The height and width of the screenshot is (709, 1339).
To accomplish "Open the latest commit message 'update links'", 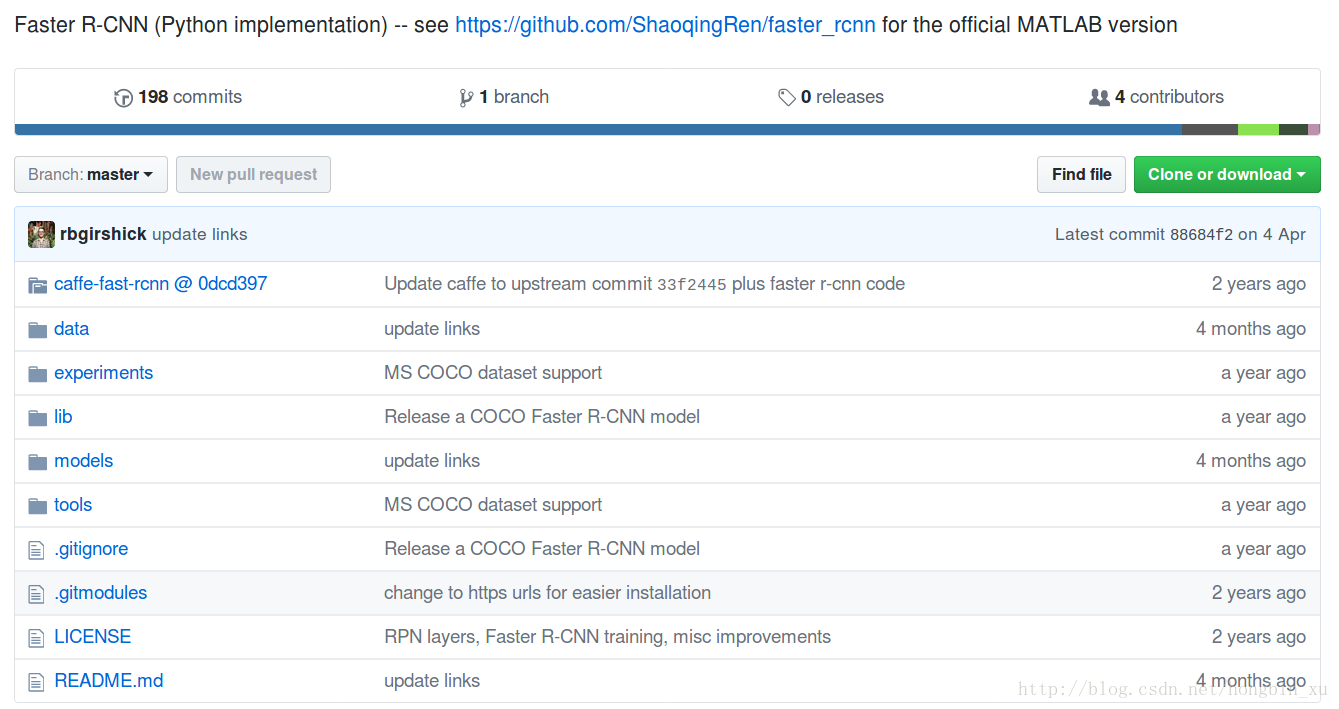I will tap(199, 234).
